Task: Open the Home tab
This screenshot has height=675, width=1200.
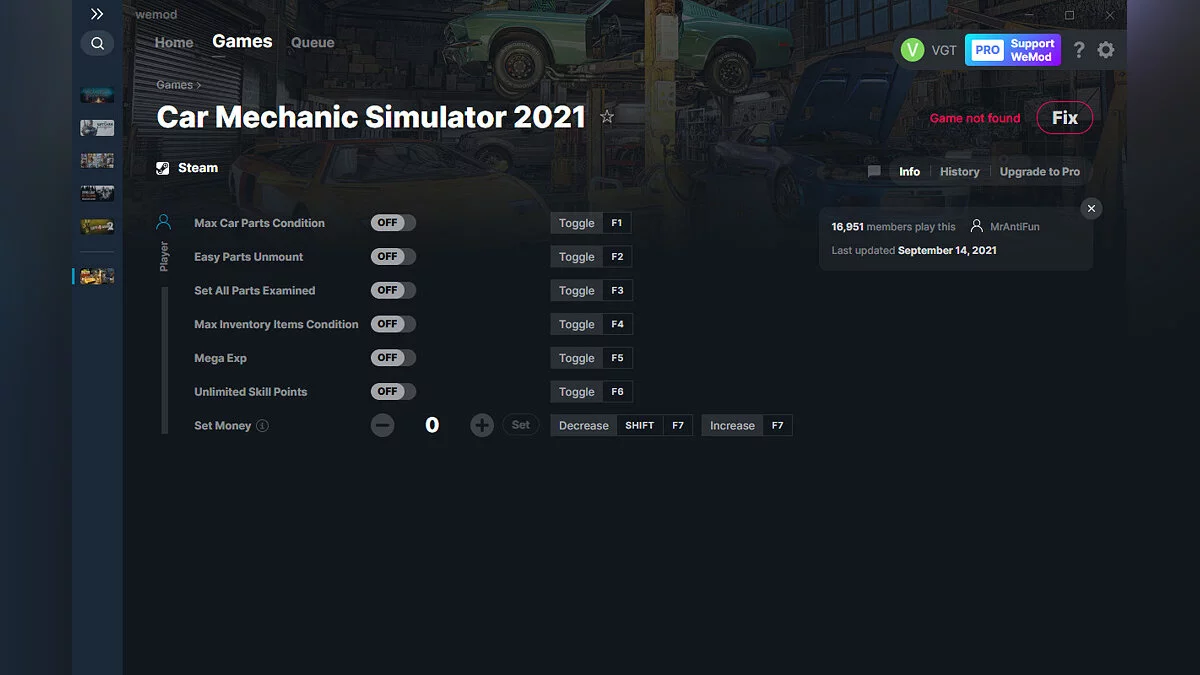Action: [x=173, y=42]
